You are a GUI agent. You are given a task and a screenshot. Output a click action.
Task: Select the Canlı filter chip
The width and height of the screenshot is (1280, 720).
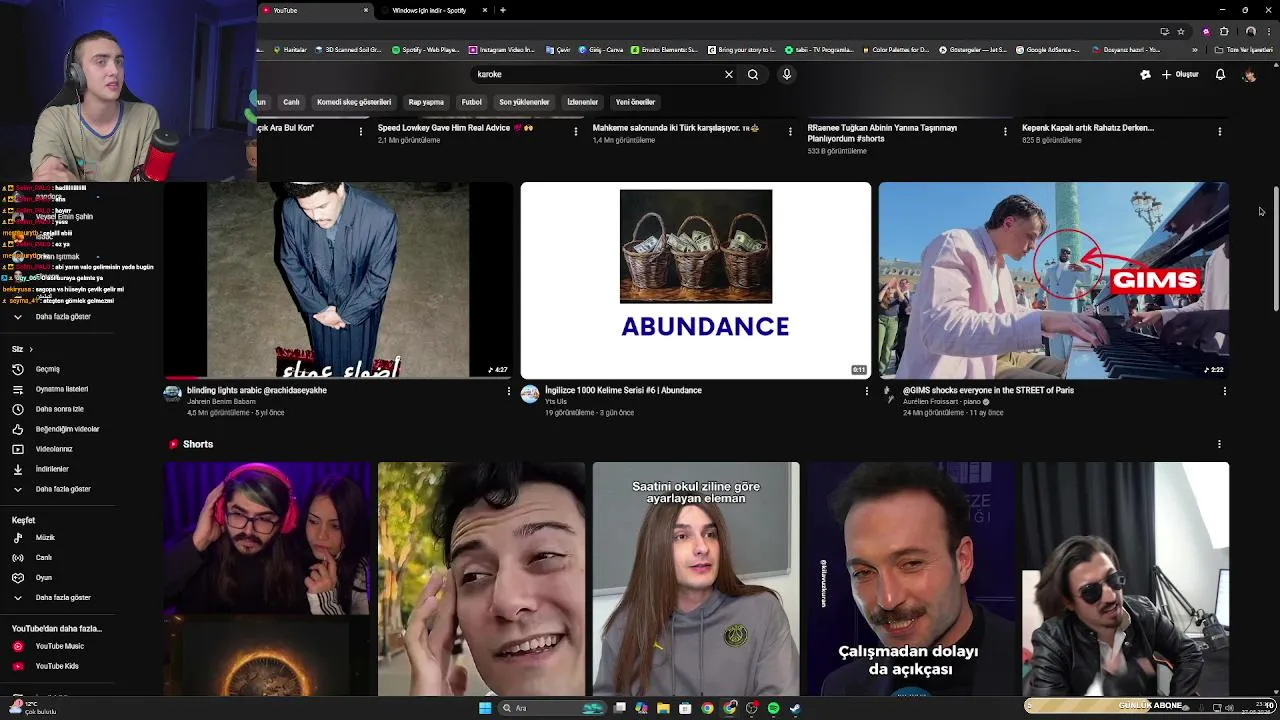pyautogui.click(x=291, y=102)
